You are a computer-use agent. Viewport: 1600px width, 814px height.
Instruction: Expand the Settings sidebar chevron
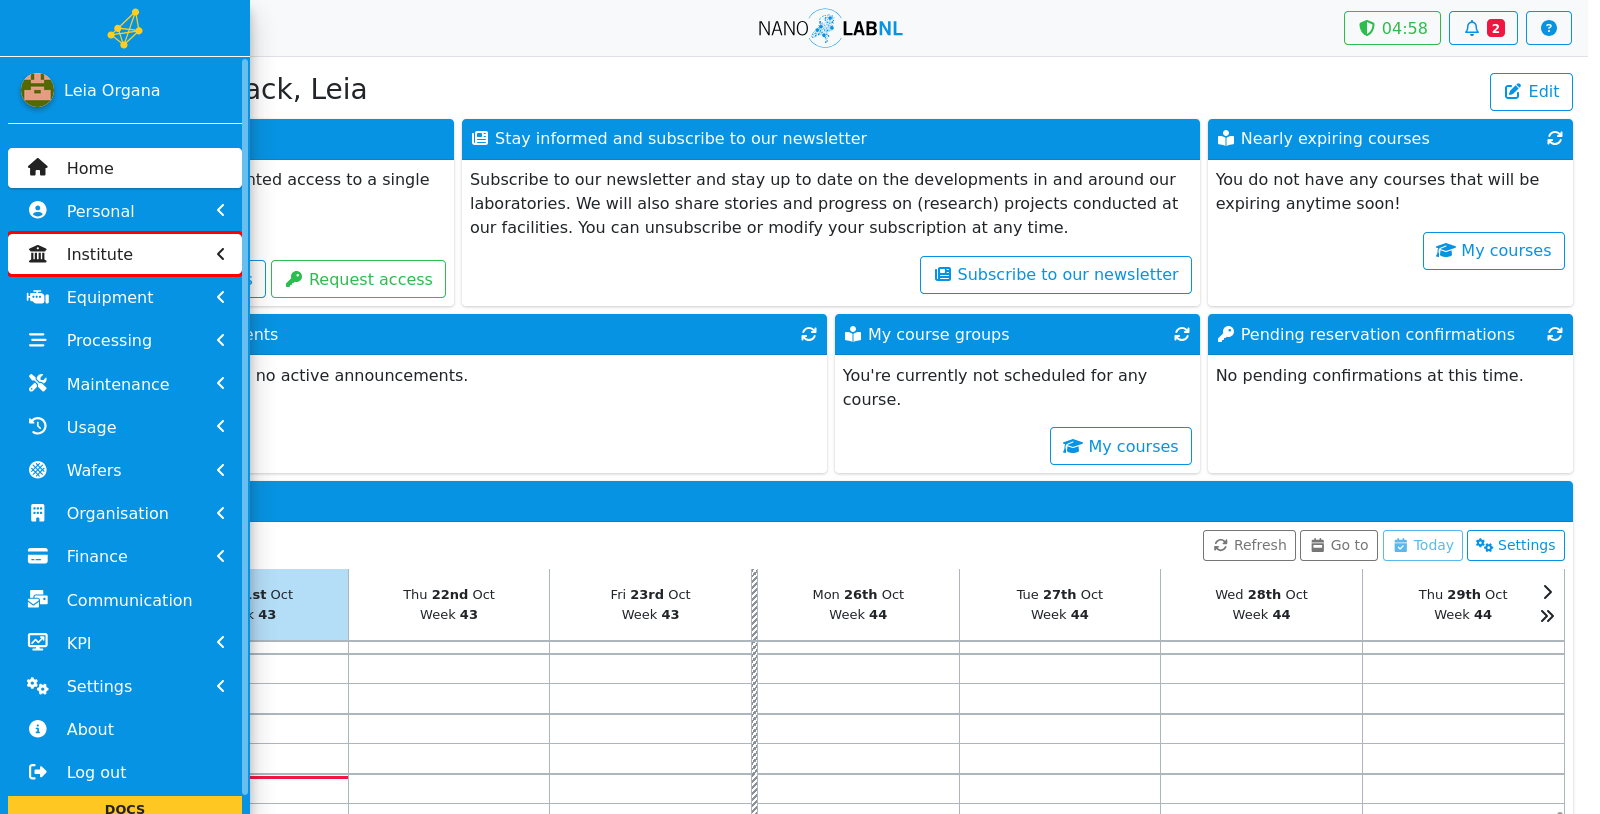(x=220, y=686)
